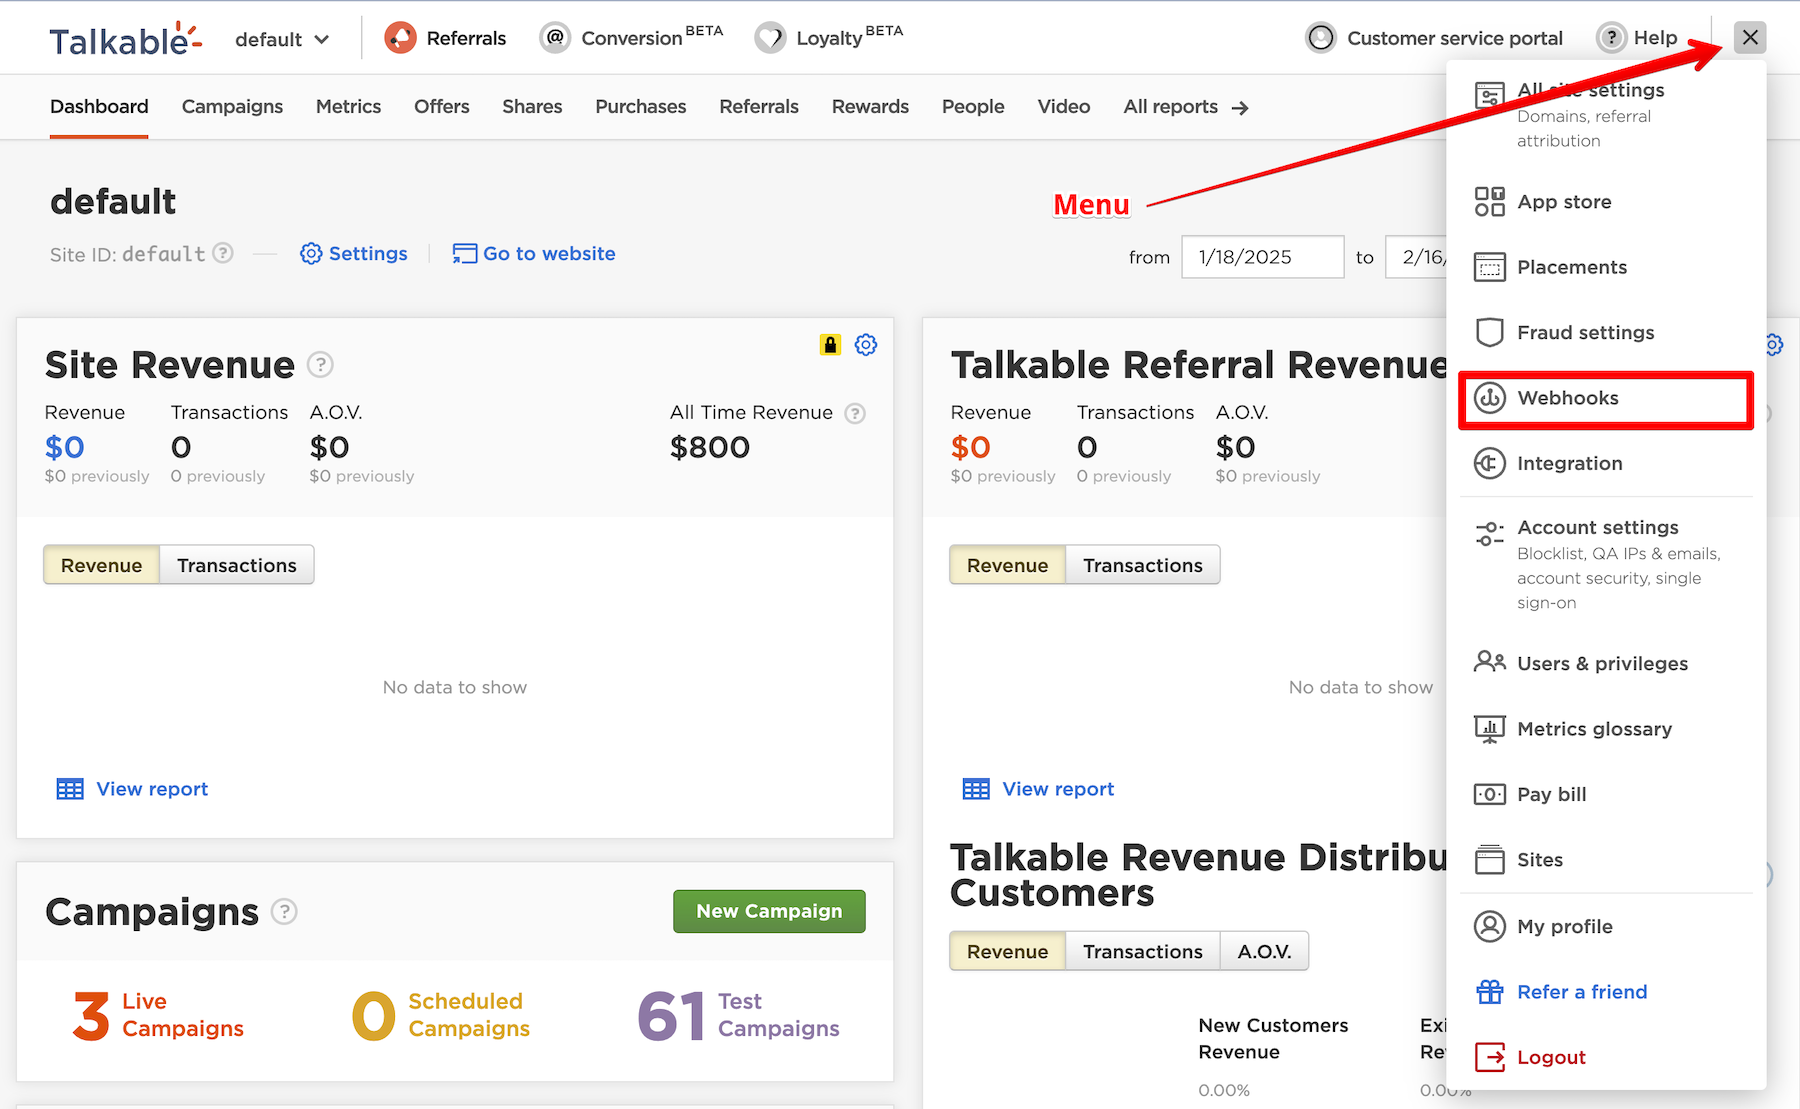This screenshot has height=1109, width=1800.
Task: Open Pay bill menu item
Action: tap(1606, 794)
